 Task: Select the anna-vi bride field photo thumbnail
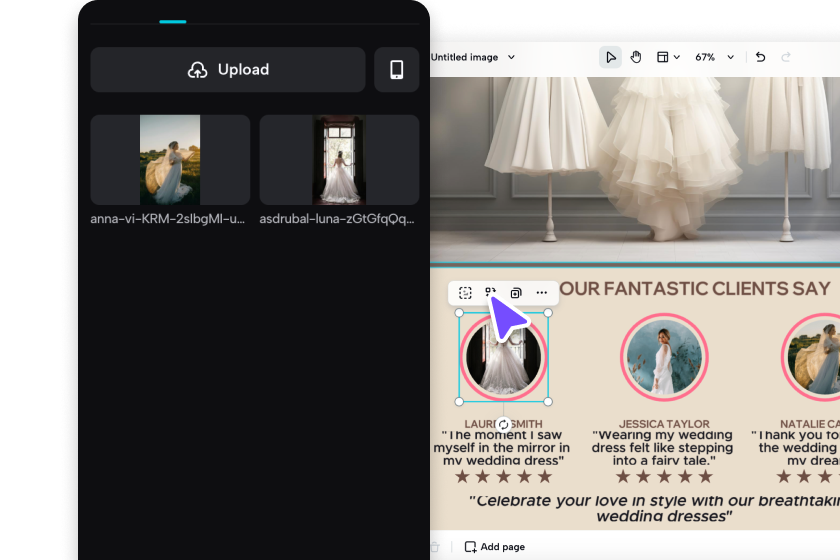(170, 160)
